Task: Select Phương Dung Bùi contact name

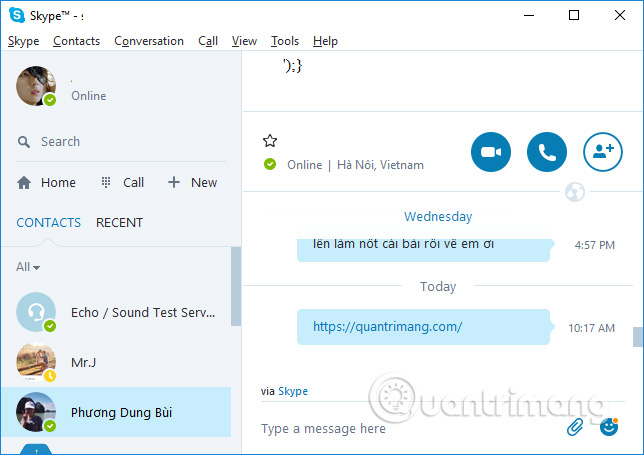Action: pyautogui.click(x=121, y=412)
